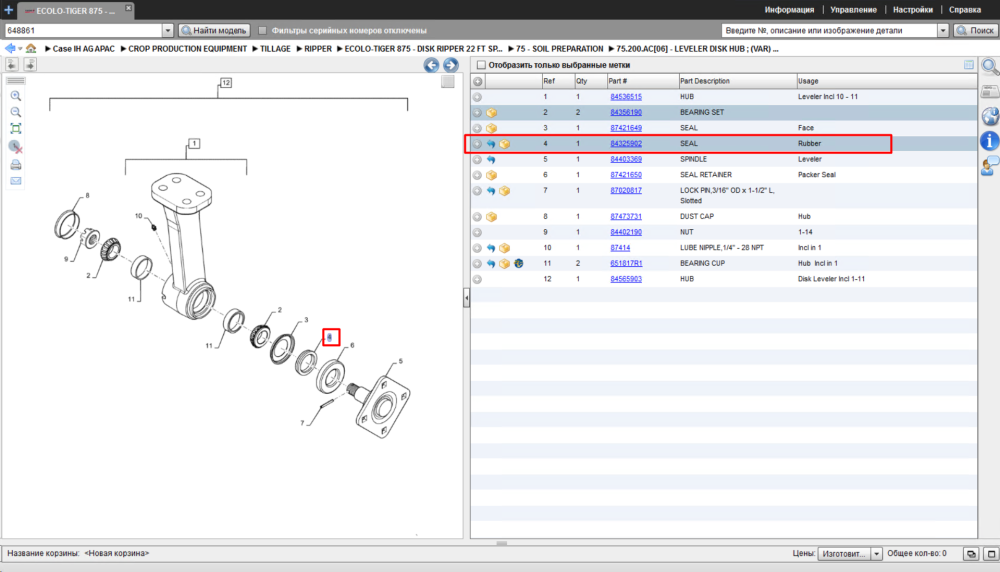This screenshot has width=1000, height=572.
Task: Go to previous illustration with blue left arrow
Action: [x=431, y=65]
